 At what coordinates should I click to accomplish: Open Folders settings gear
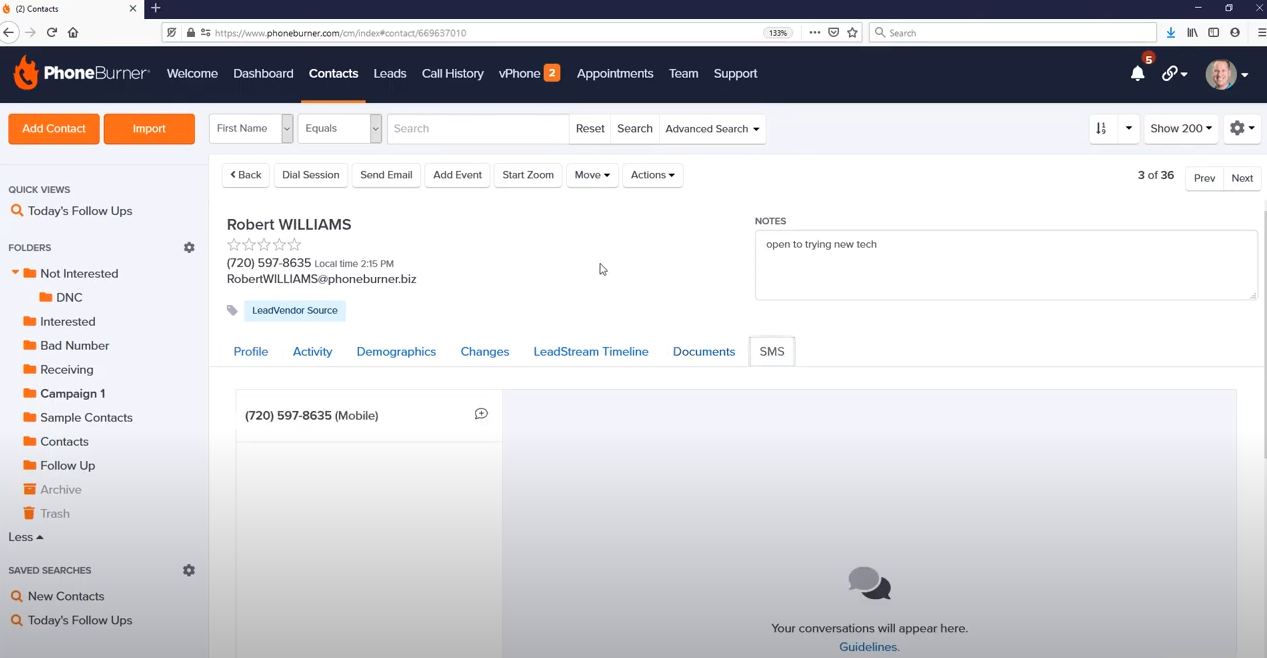(x=189, y=247)
